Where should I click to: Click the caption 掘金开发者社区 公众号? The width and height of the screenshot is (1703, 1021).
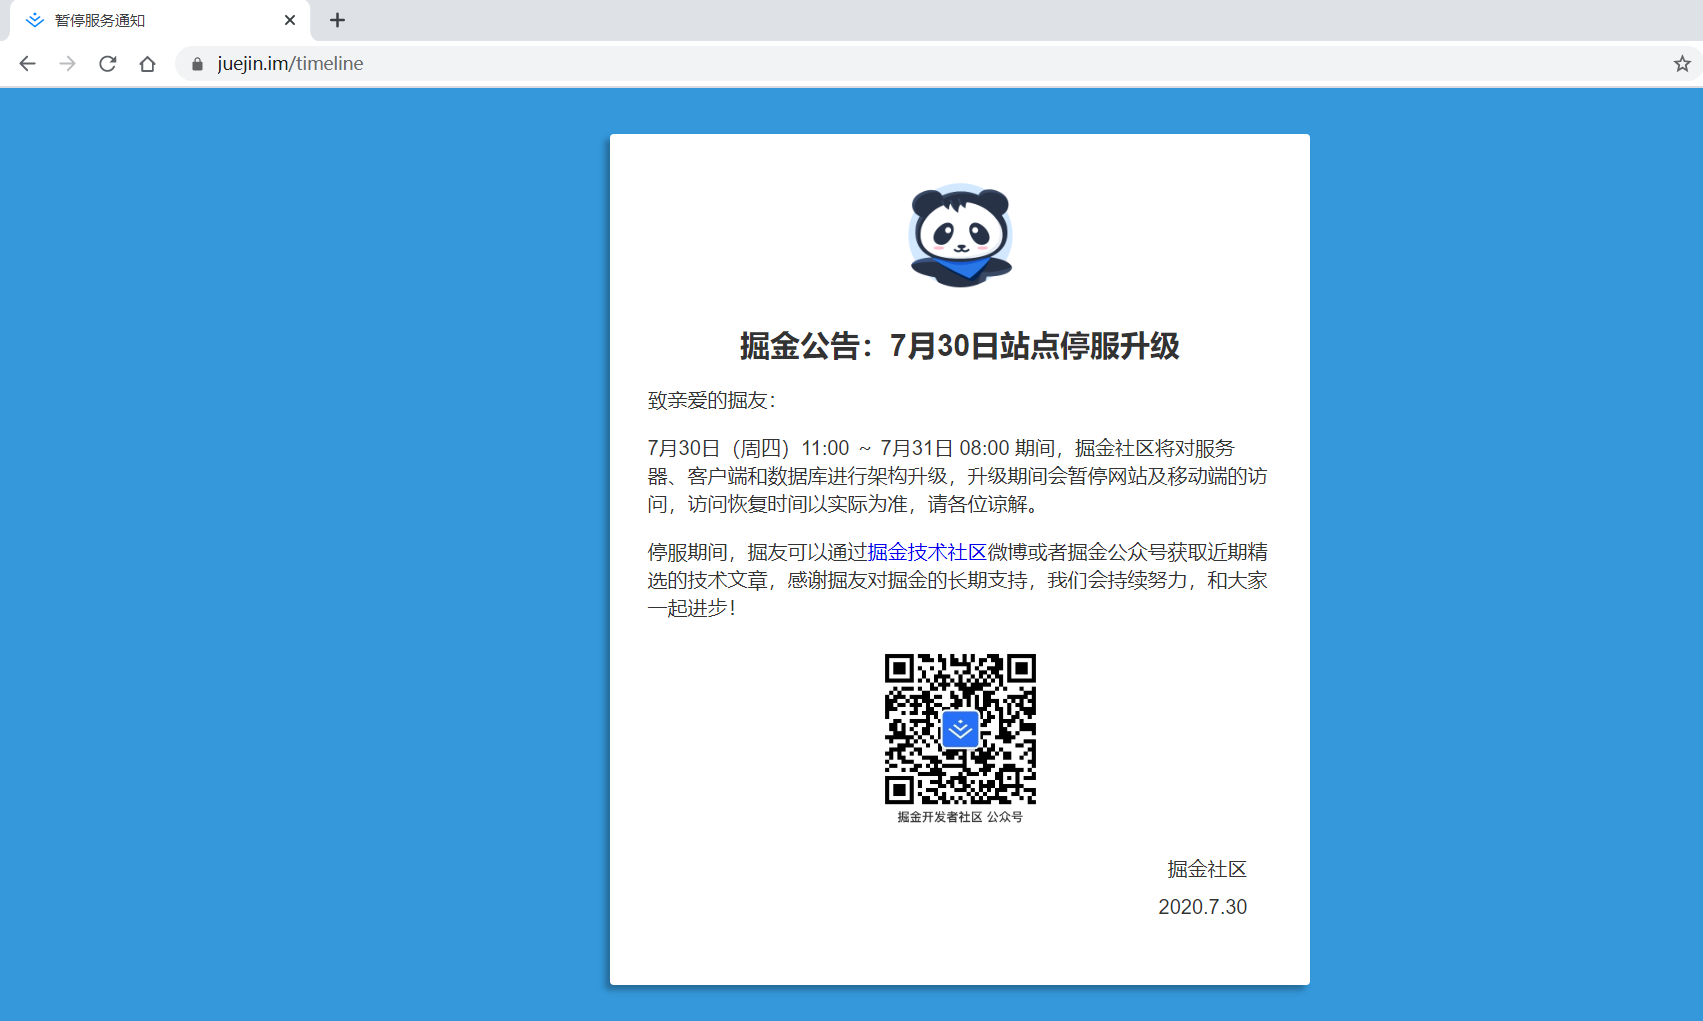[960, 817]
